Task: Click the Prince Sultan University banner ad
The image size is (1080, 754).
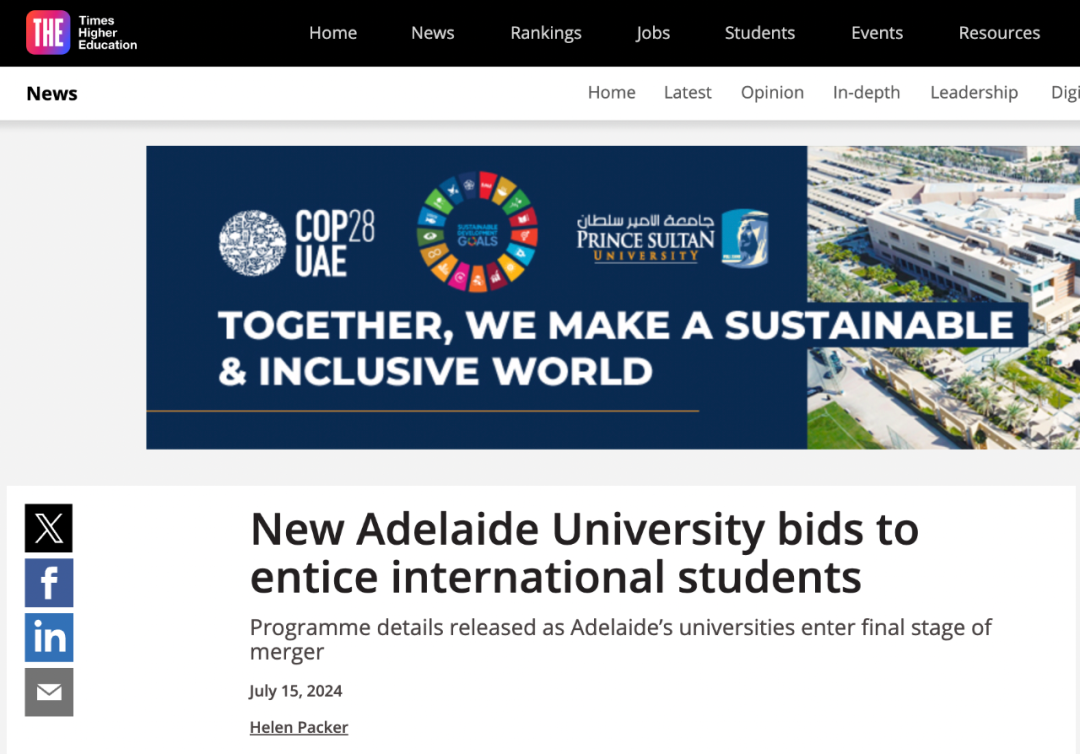Action: [x=613, y=297]
